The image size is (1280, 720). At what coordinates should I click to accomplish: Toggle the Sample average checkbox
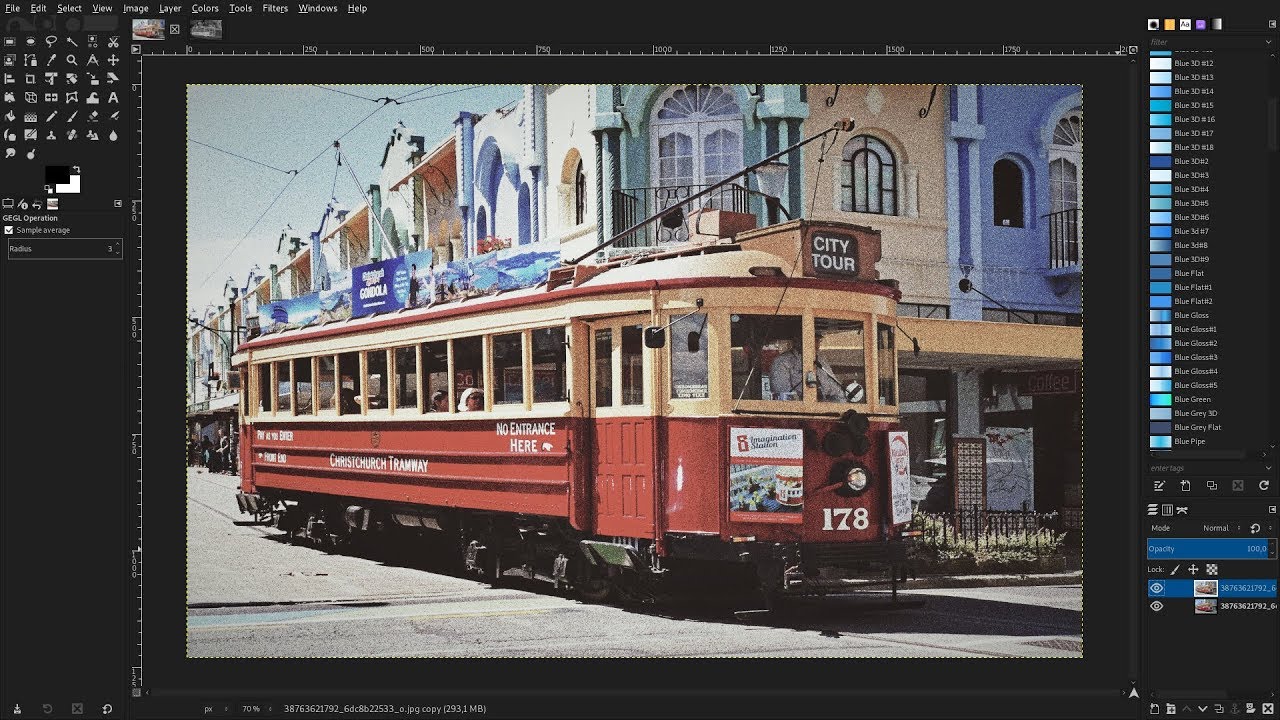click(9, 230)
